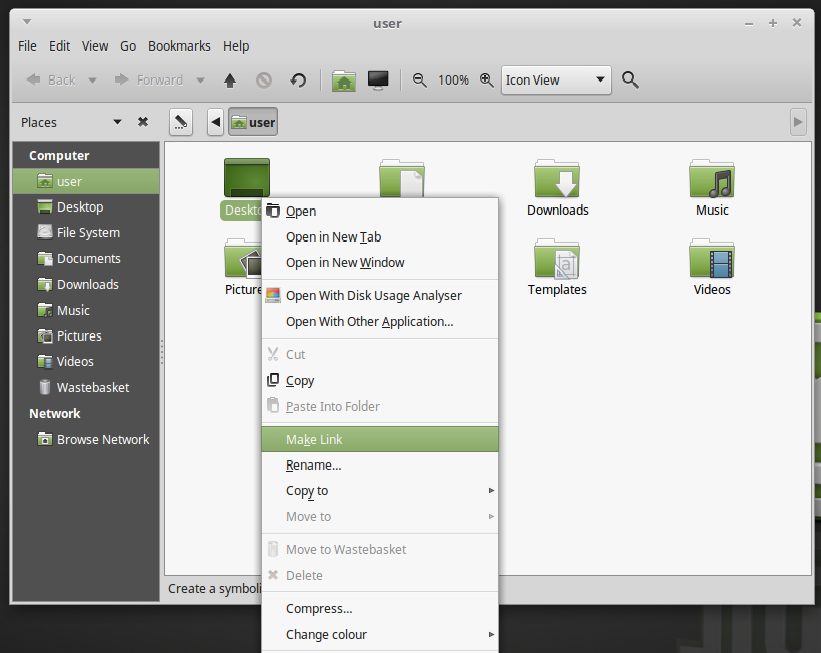The image size is (821, 653).
Task: Open the Bookmarks menu
Action: click(x=179, y=46)
